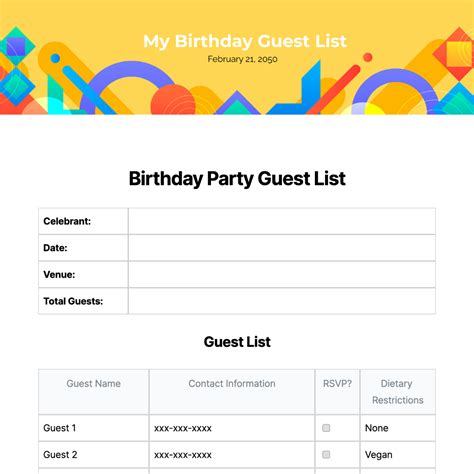Click the 'Guest 1' name cell
Image resolution: width=474 pixels, height=474 pixels.
(94, 428)
